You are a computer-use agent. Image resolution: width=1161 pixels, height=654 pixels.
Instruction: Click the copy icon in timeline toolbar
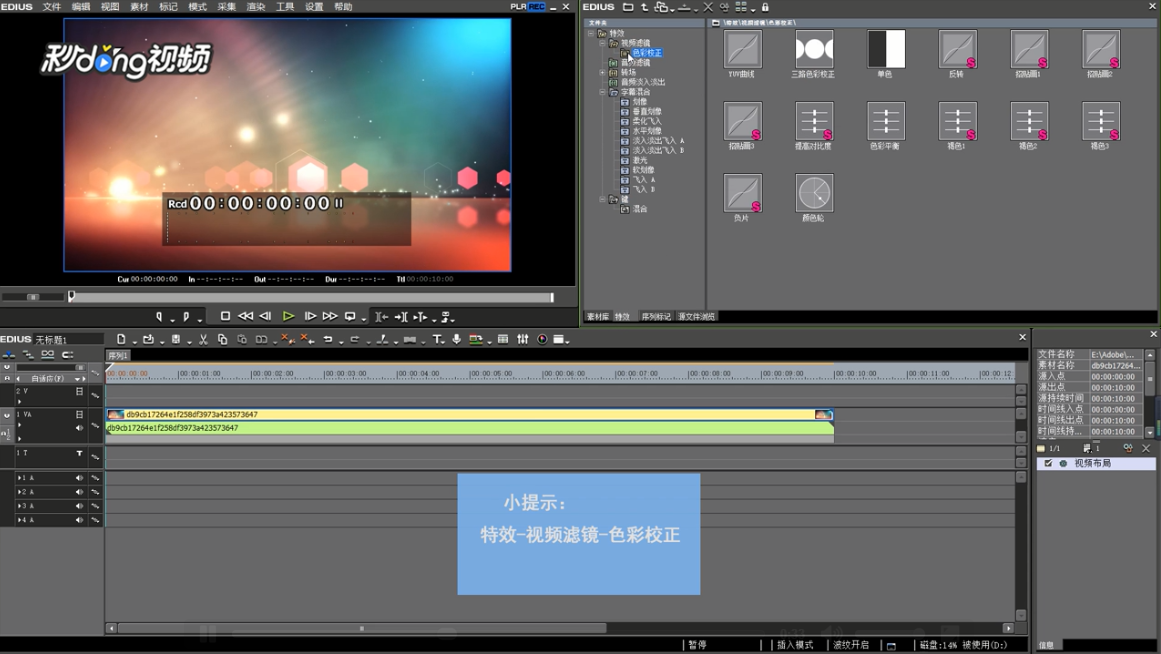(x=222, y=339)
